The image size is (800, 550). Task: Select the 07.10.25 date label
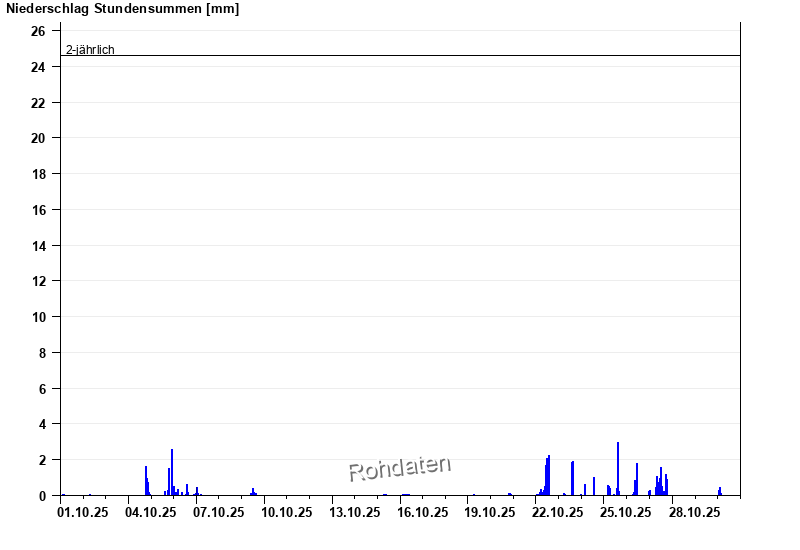[218, 513]
